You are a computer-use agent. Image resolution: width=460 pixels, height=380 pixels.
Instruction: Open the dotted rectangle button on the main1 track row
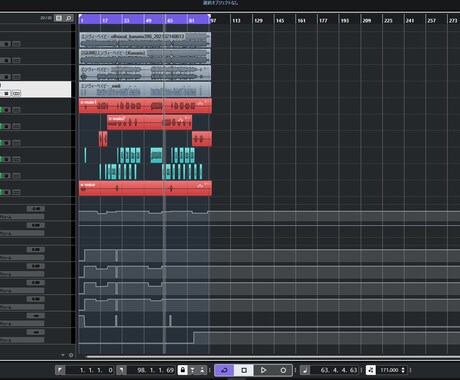16,110
